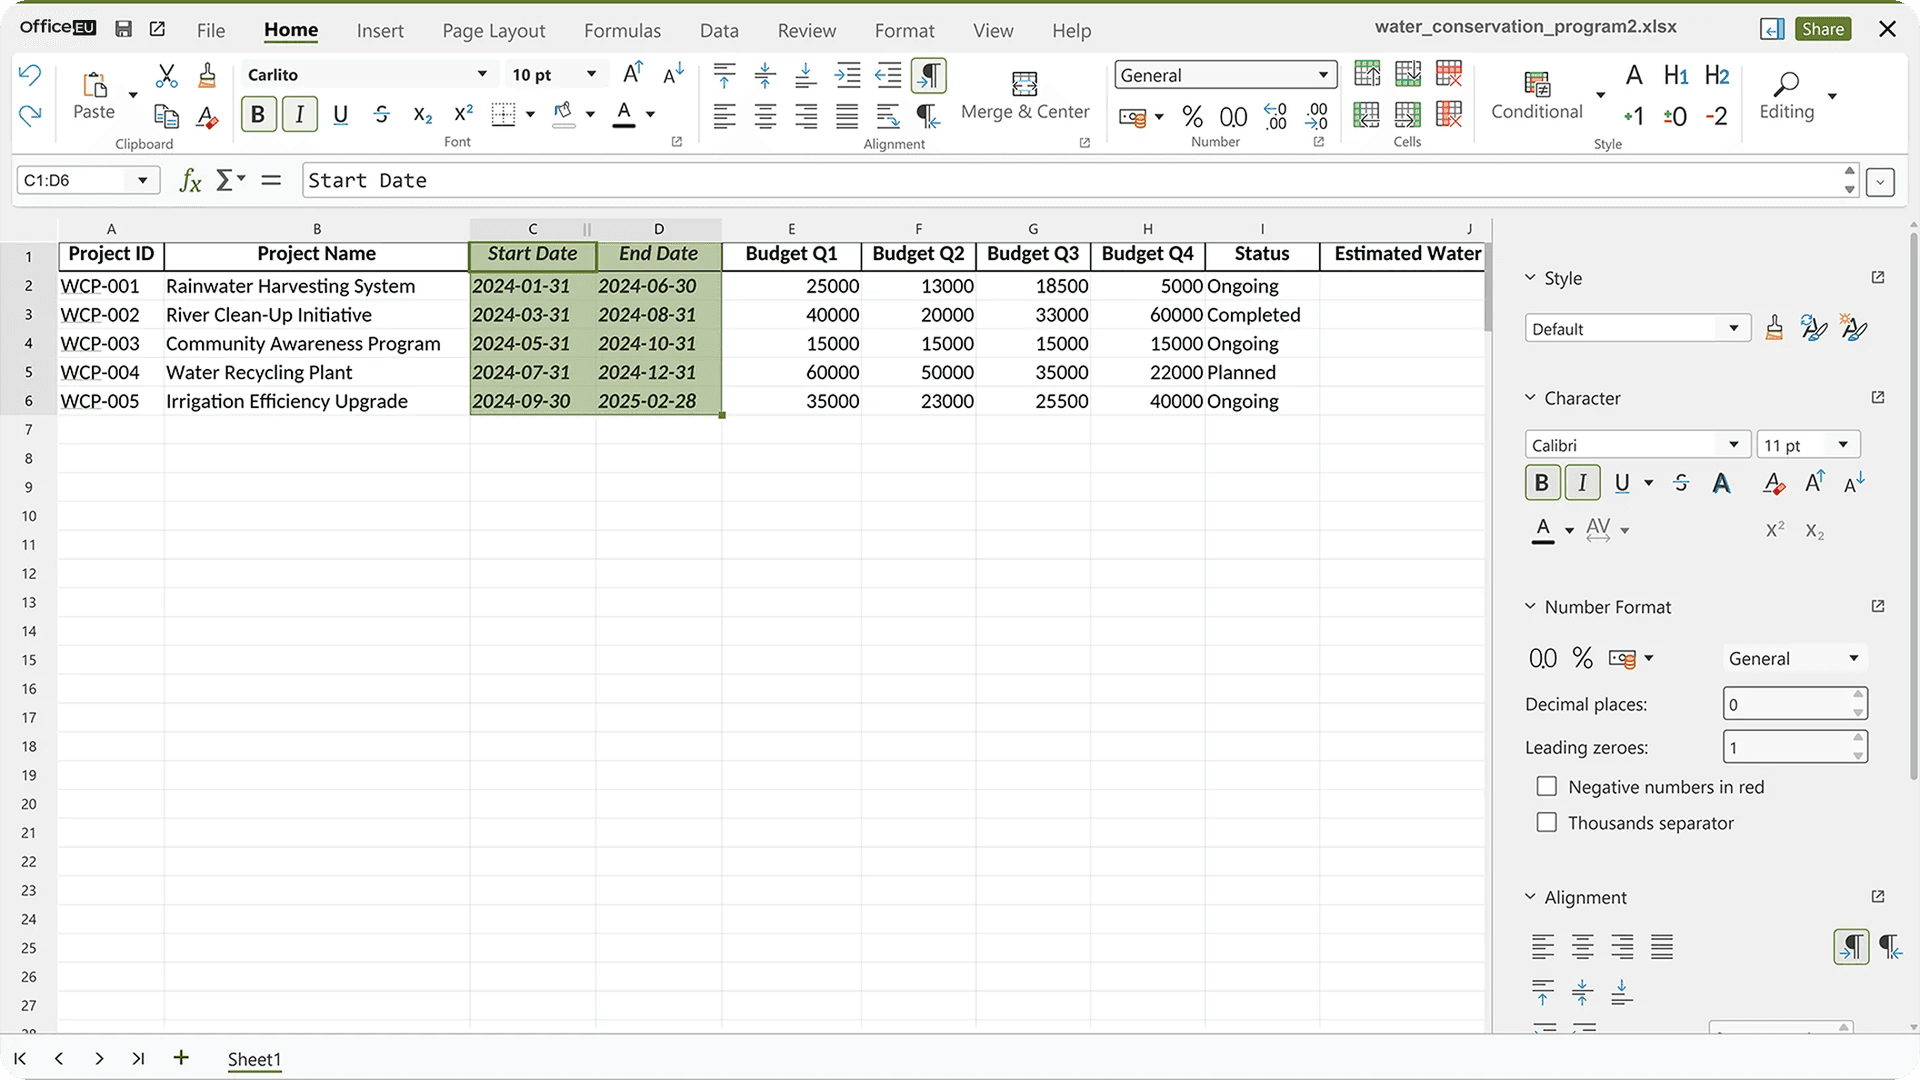
Task: Click the Share button
Action: [1822, 29]
